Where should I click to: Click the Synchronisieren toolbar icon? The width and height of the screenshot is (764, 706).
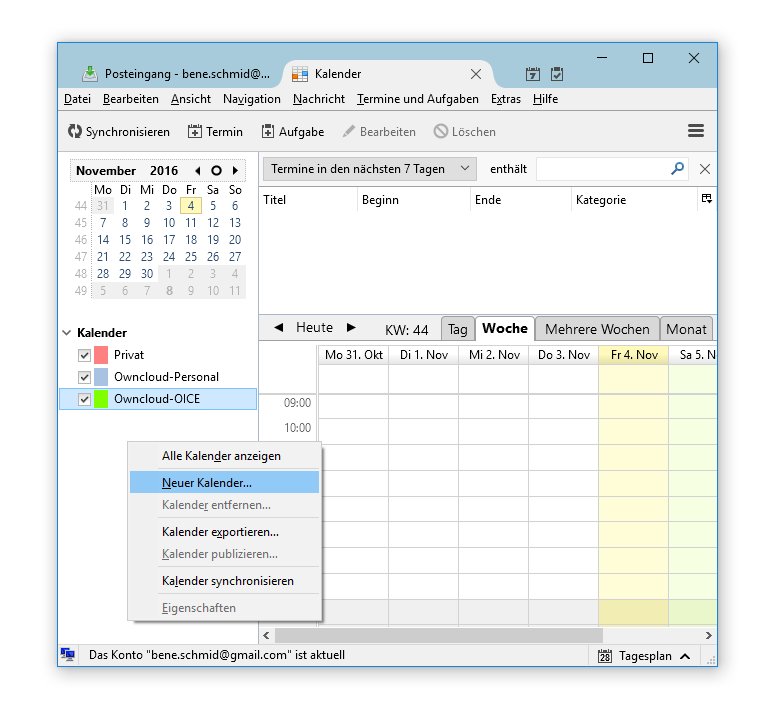click(75, 132)
